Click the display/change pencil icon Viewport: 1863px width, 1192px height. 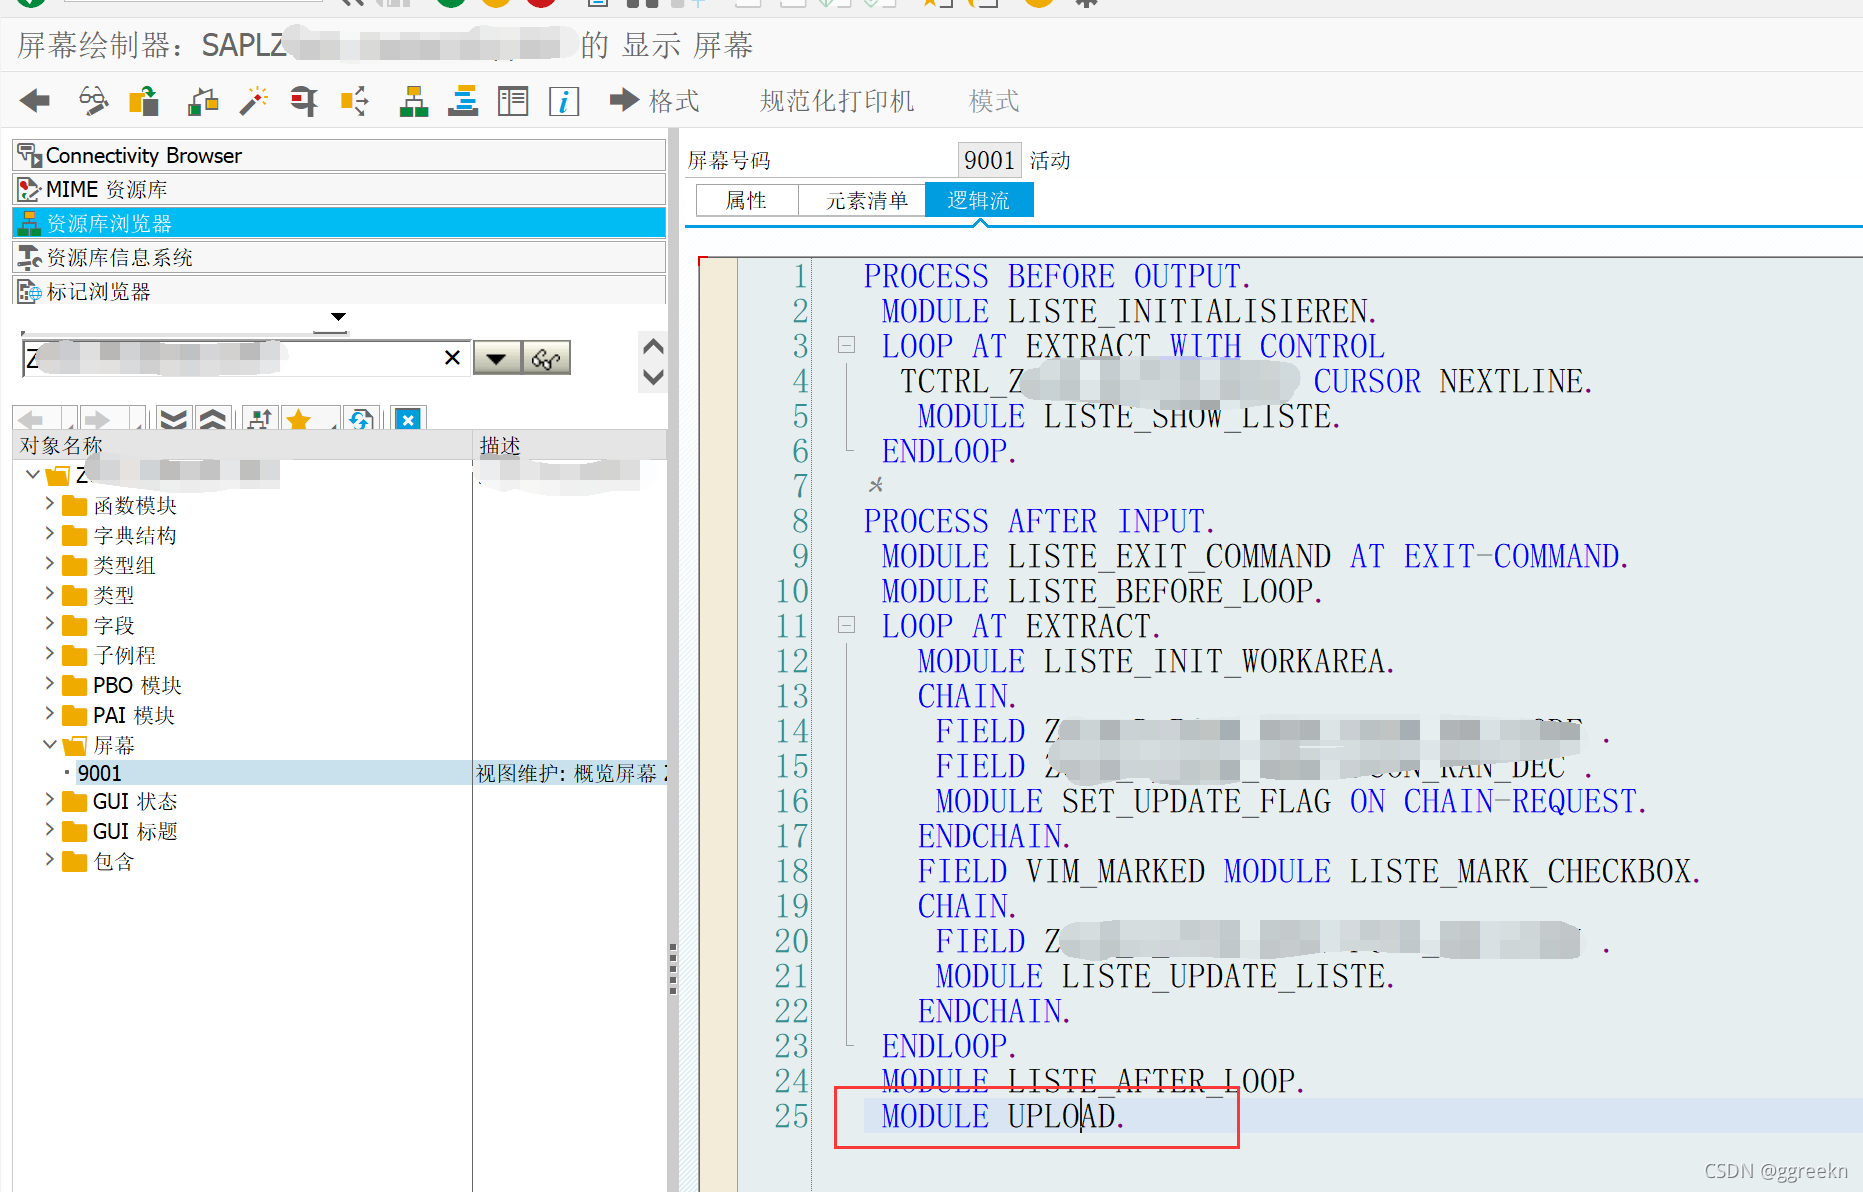pyautogui.click(x=94, y=100)
